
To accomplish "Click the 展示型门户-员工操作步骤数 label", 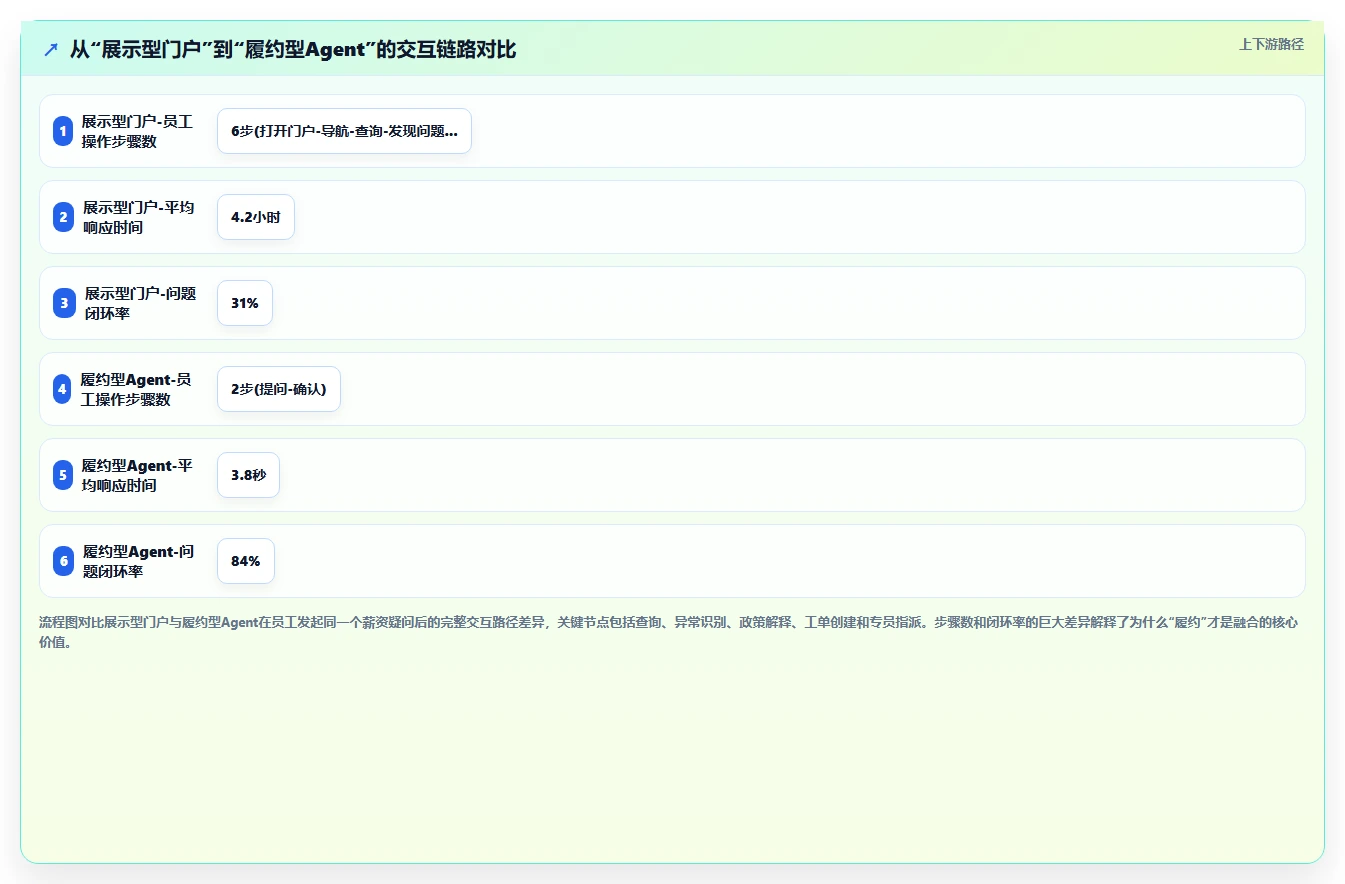I will click(137, 131).
